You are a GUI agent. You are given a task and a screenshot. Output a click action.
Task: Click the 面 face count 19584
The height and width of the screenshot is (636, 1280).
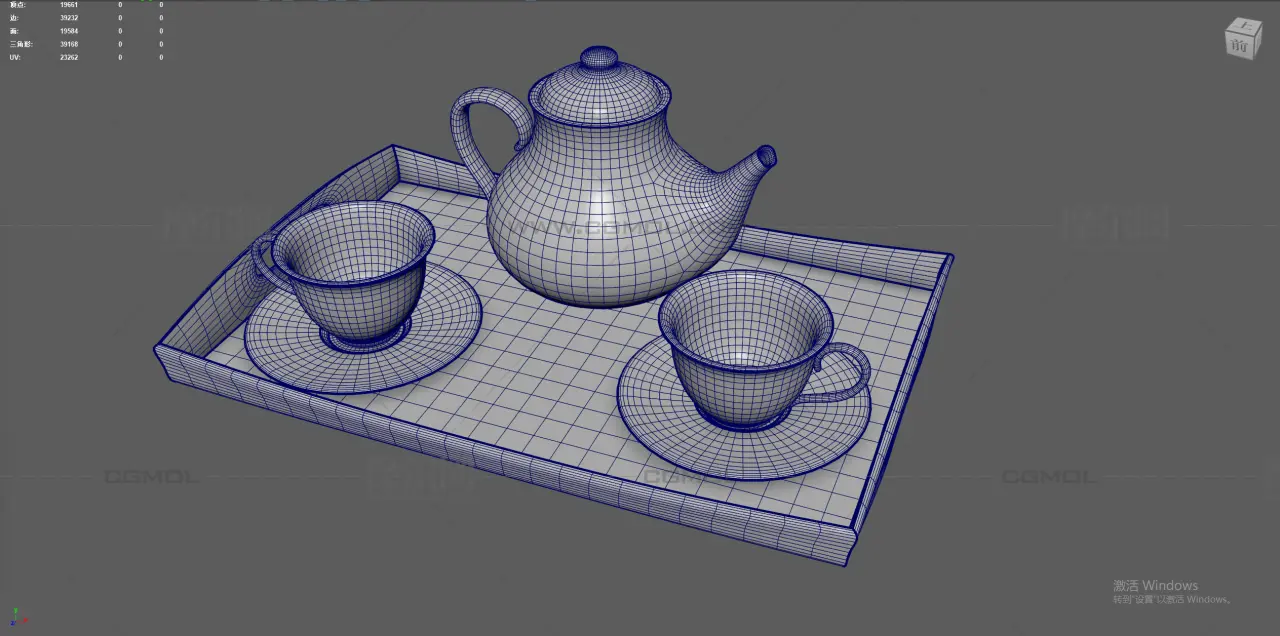pyautogui.click(x=69, y=31)
